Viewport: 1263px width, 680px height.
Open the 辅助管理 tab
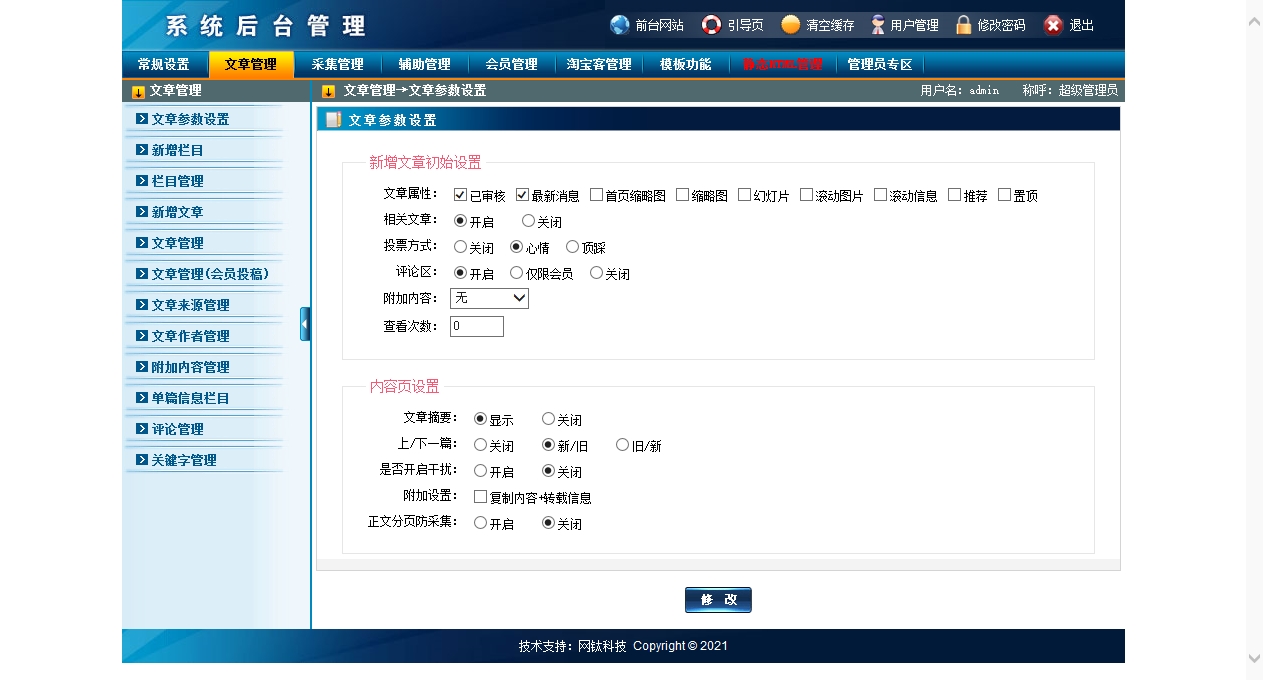(424, 64)
